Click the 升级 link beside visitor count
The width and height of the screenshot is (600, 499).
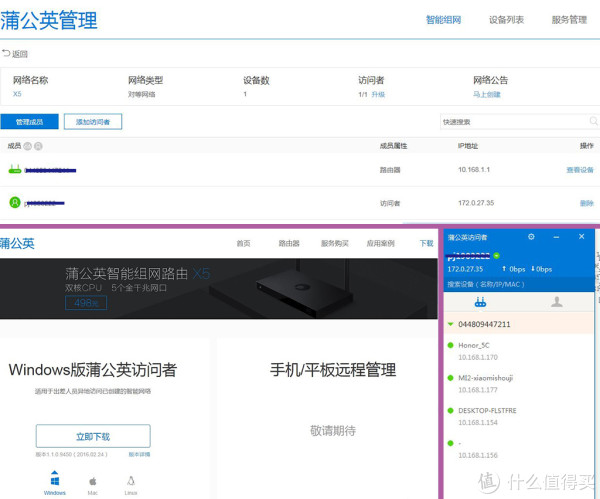pyautogui.click(x=378, y=94)
